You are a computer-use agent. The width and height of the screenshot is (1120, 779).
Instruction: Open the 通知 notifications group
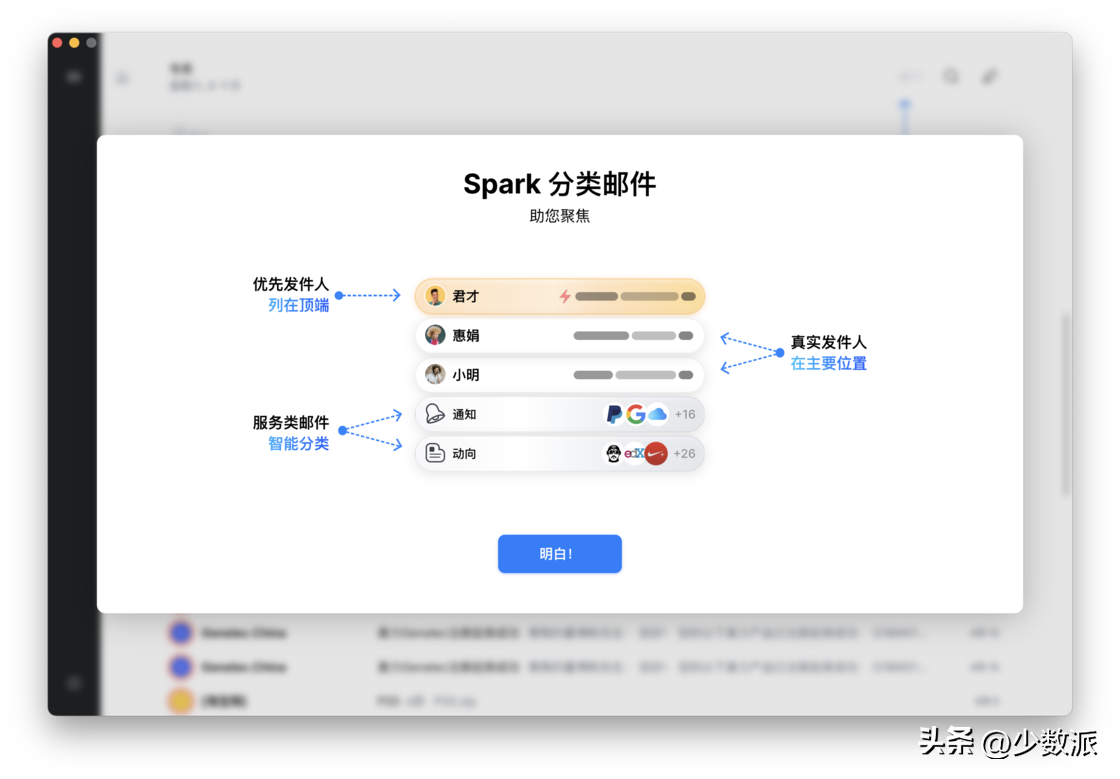point(559,414)
